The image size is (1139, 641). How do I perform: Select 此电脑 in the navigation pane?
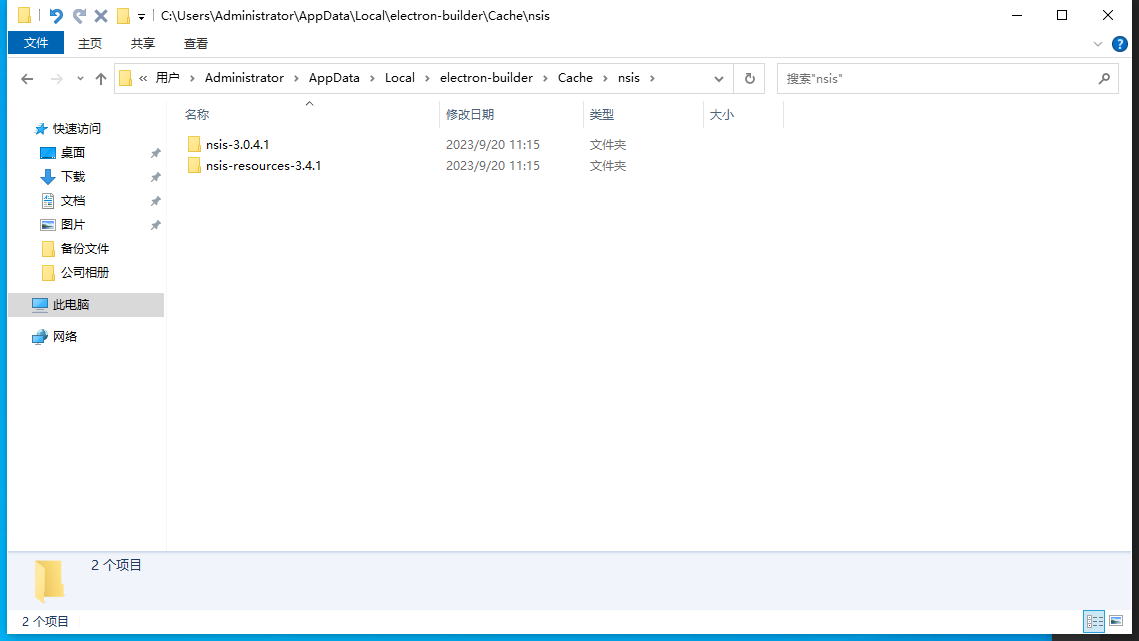click(x=71, y=305)
